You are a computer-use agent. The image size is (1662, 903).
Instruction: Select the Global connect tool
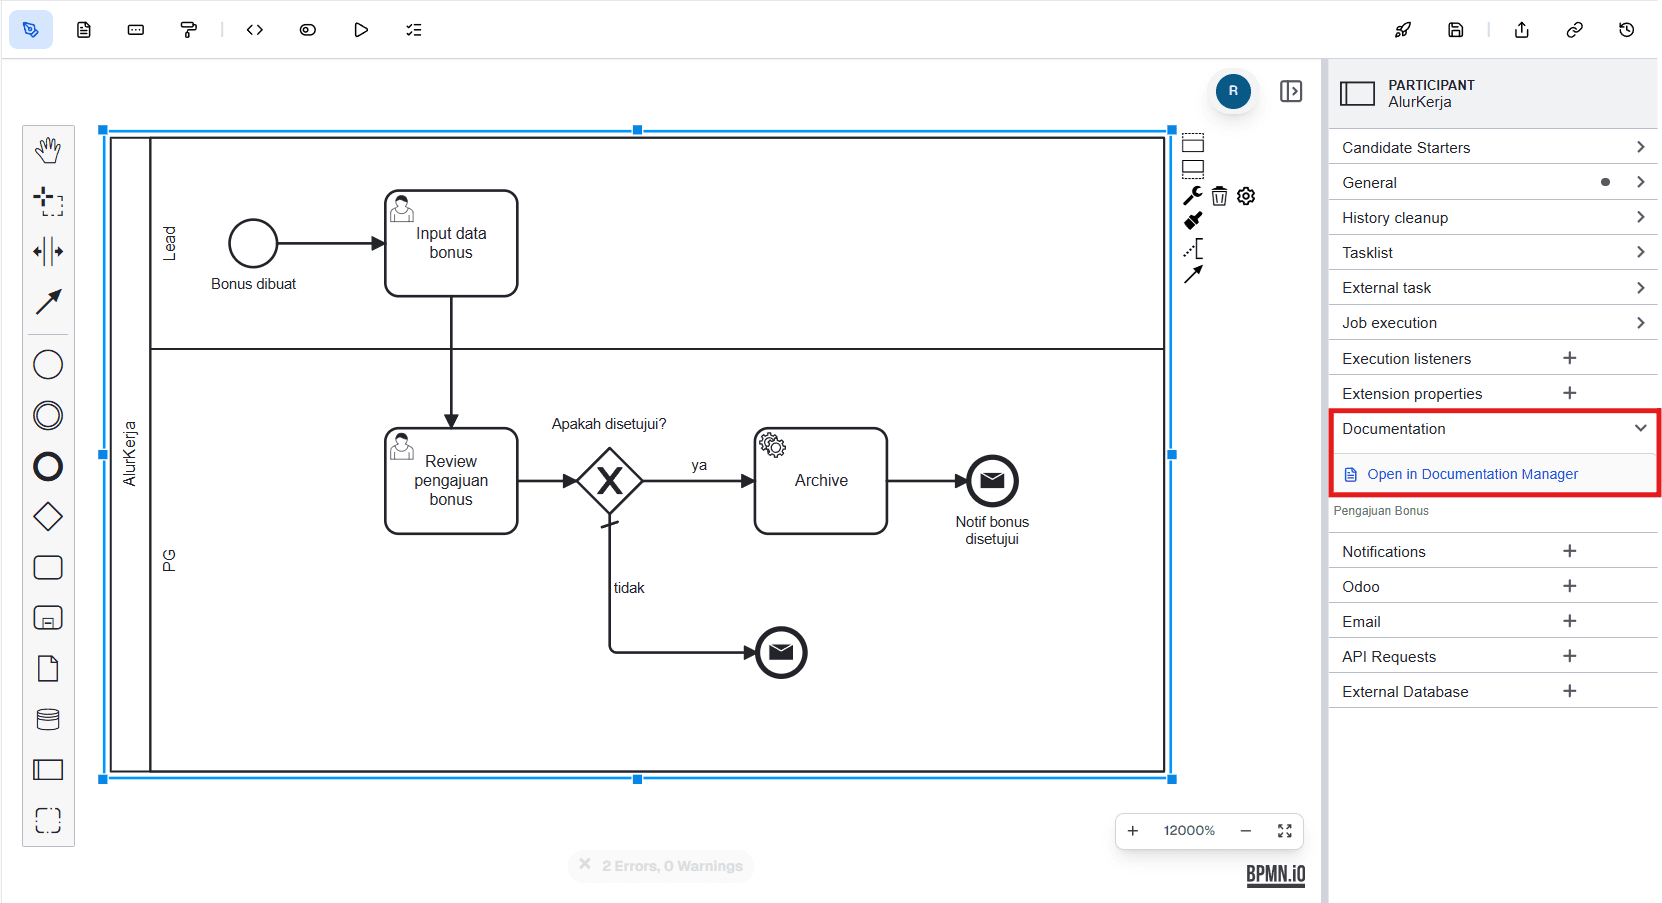click(48, 303)
